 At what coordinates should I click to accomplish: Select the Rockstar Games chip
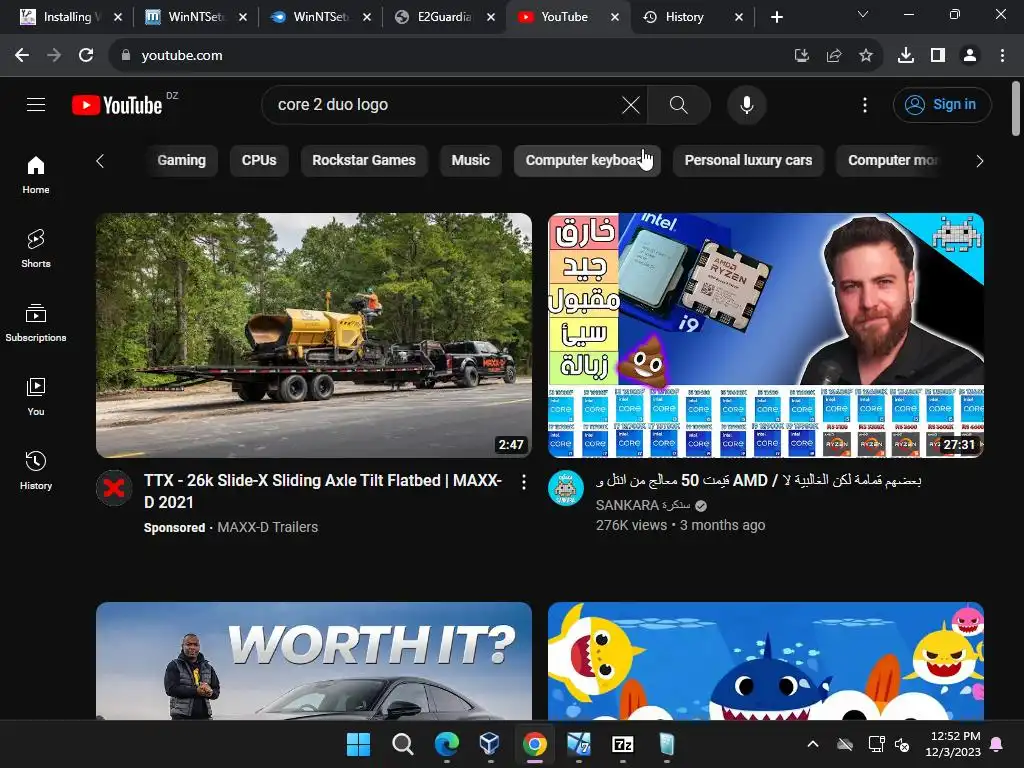(x=364, y=161)
